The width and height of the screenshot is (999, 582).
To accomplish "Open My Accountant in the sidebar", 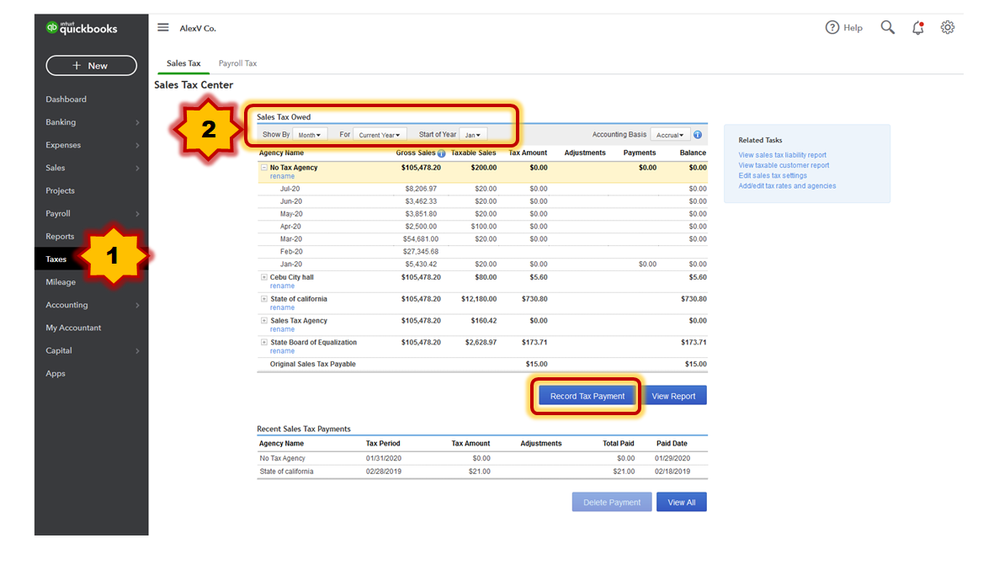I will tap(73, 328).
